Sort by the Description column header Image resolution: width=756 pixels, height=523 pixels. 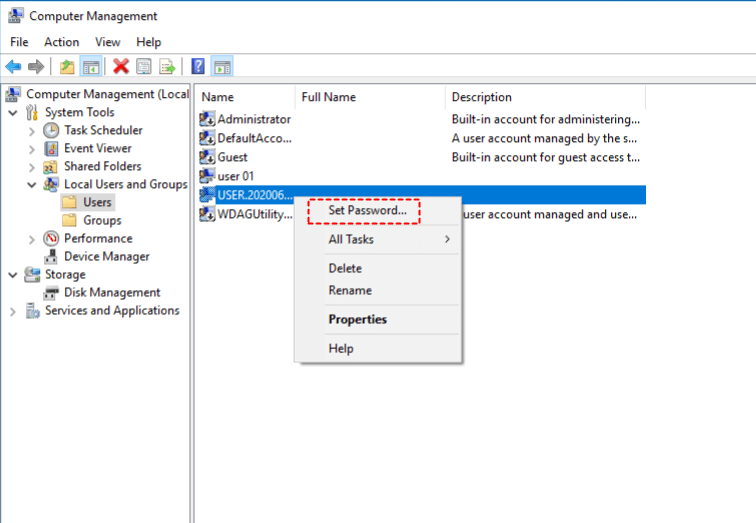click(546, 97)
